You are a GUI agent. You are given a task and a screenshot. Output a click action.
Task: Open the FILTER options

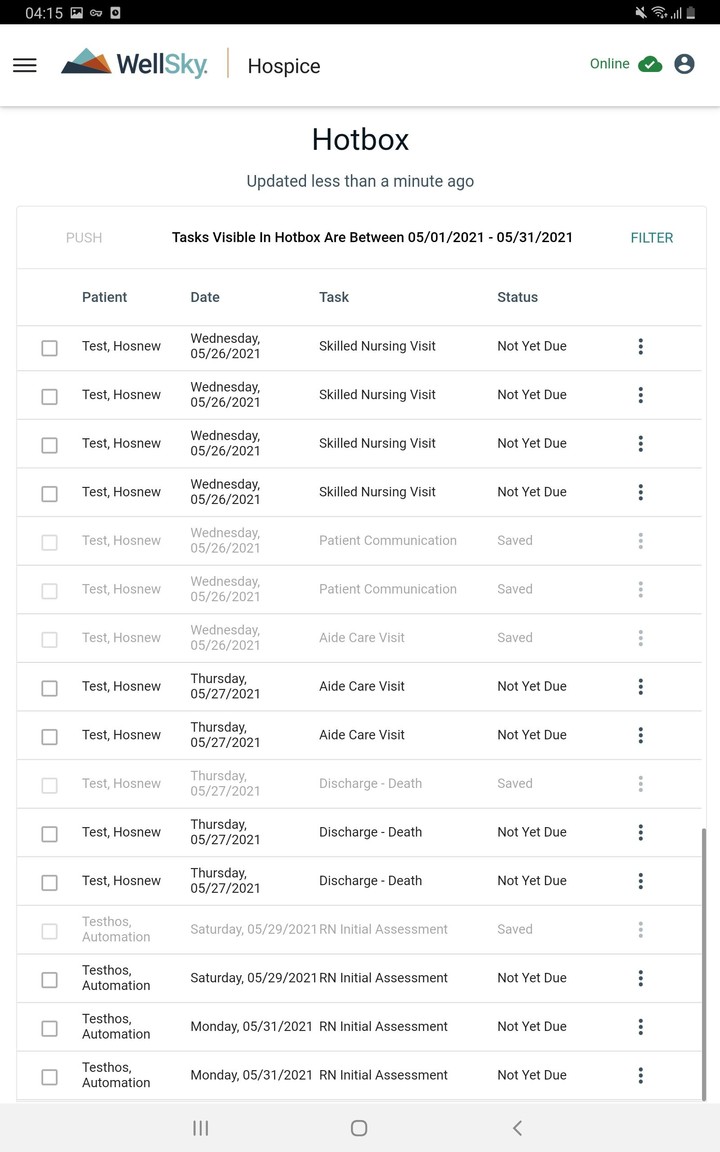click(652, 238)
